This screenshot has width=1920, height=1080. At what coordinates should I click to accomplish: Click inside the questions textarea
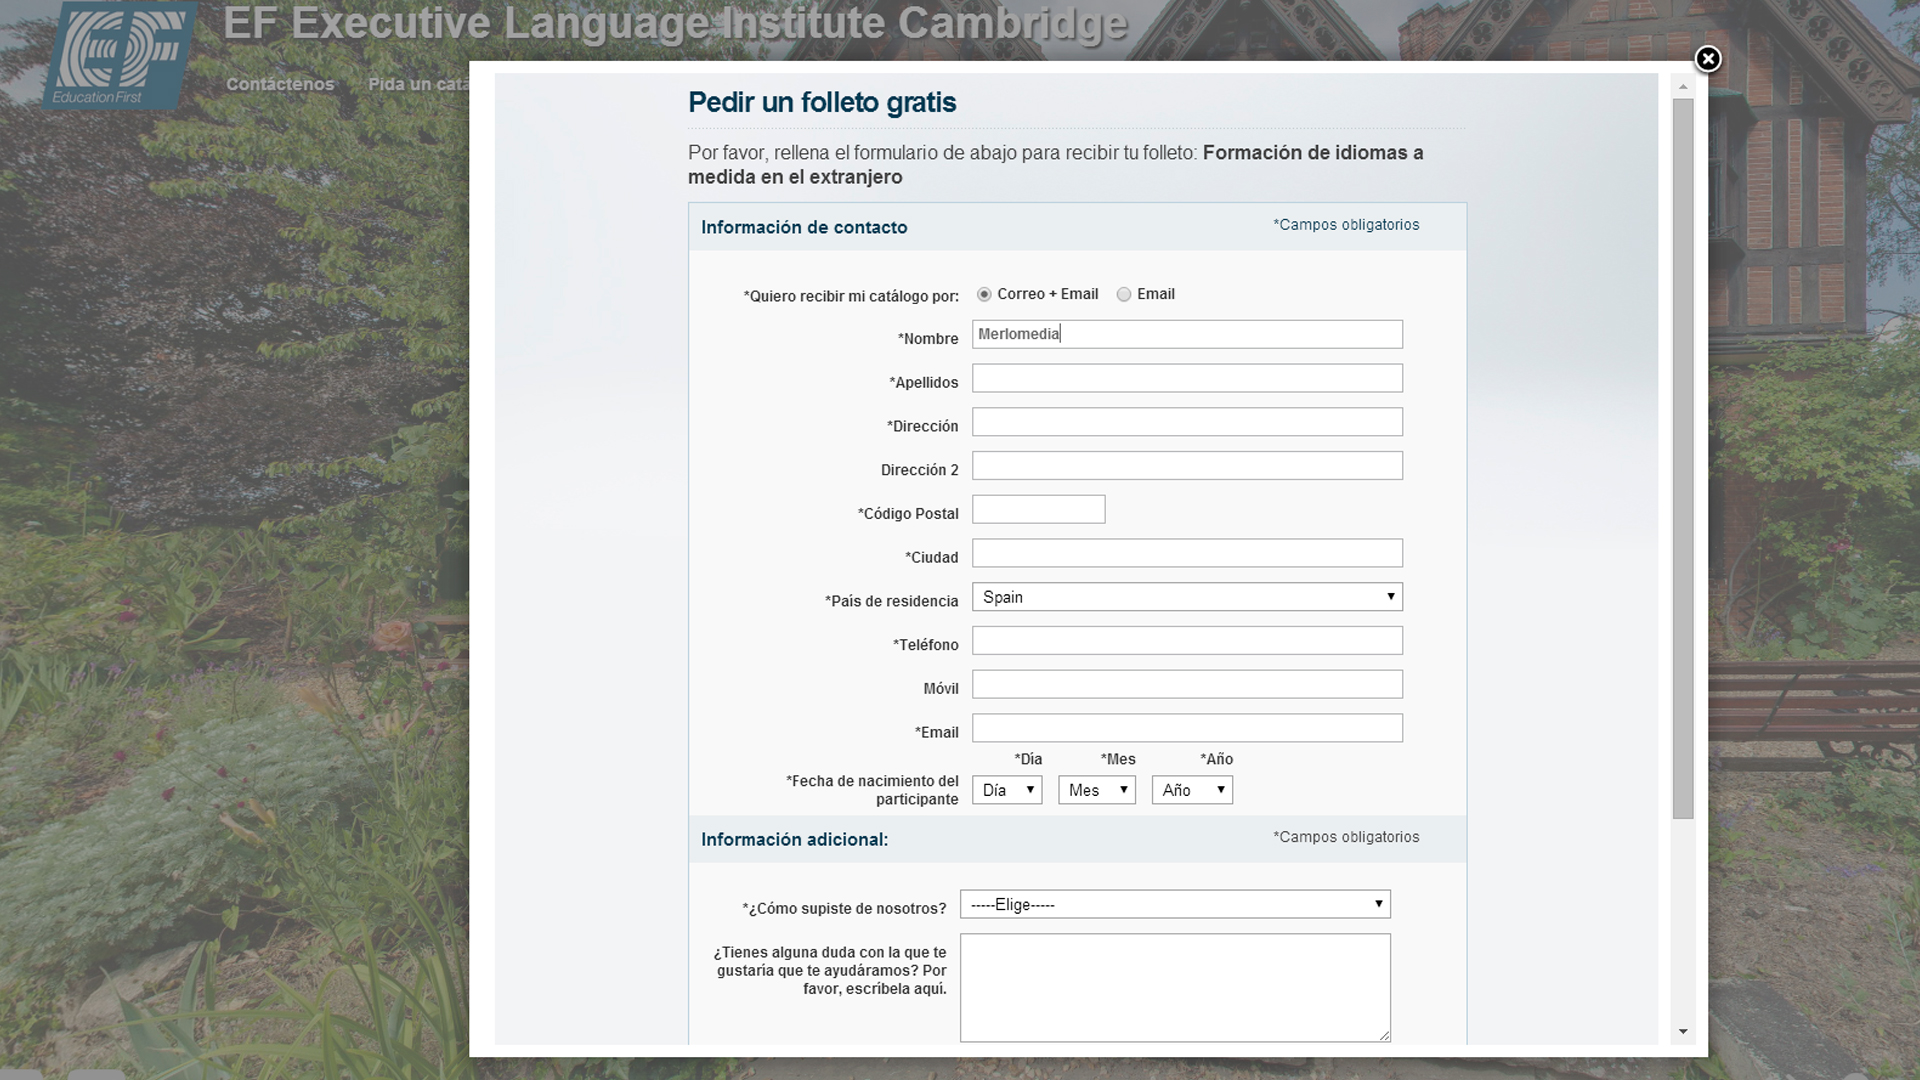coord(1174,987)
